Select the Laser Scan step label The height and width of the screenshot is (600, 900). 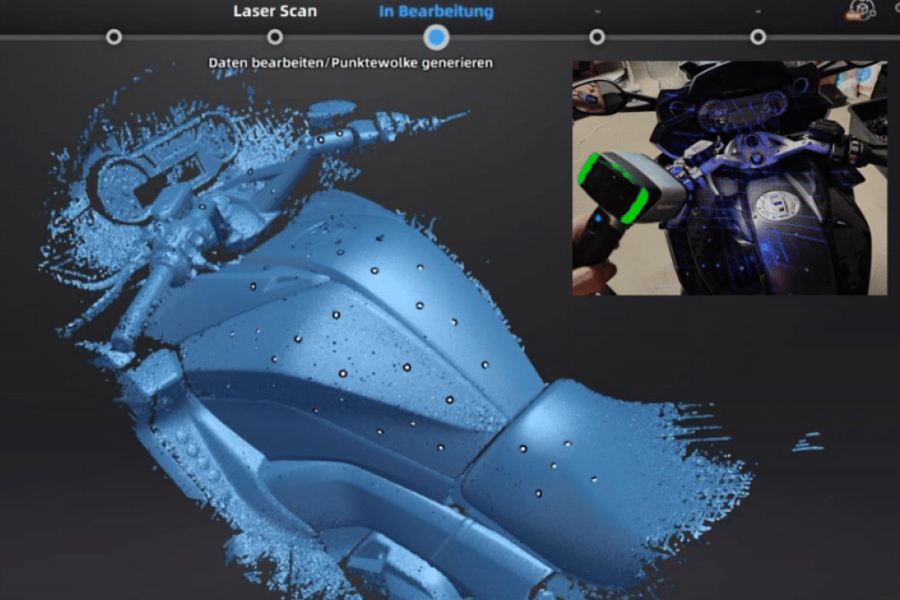coord(275,11)
